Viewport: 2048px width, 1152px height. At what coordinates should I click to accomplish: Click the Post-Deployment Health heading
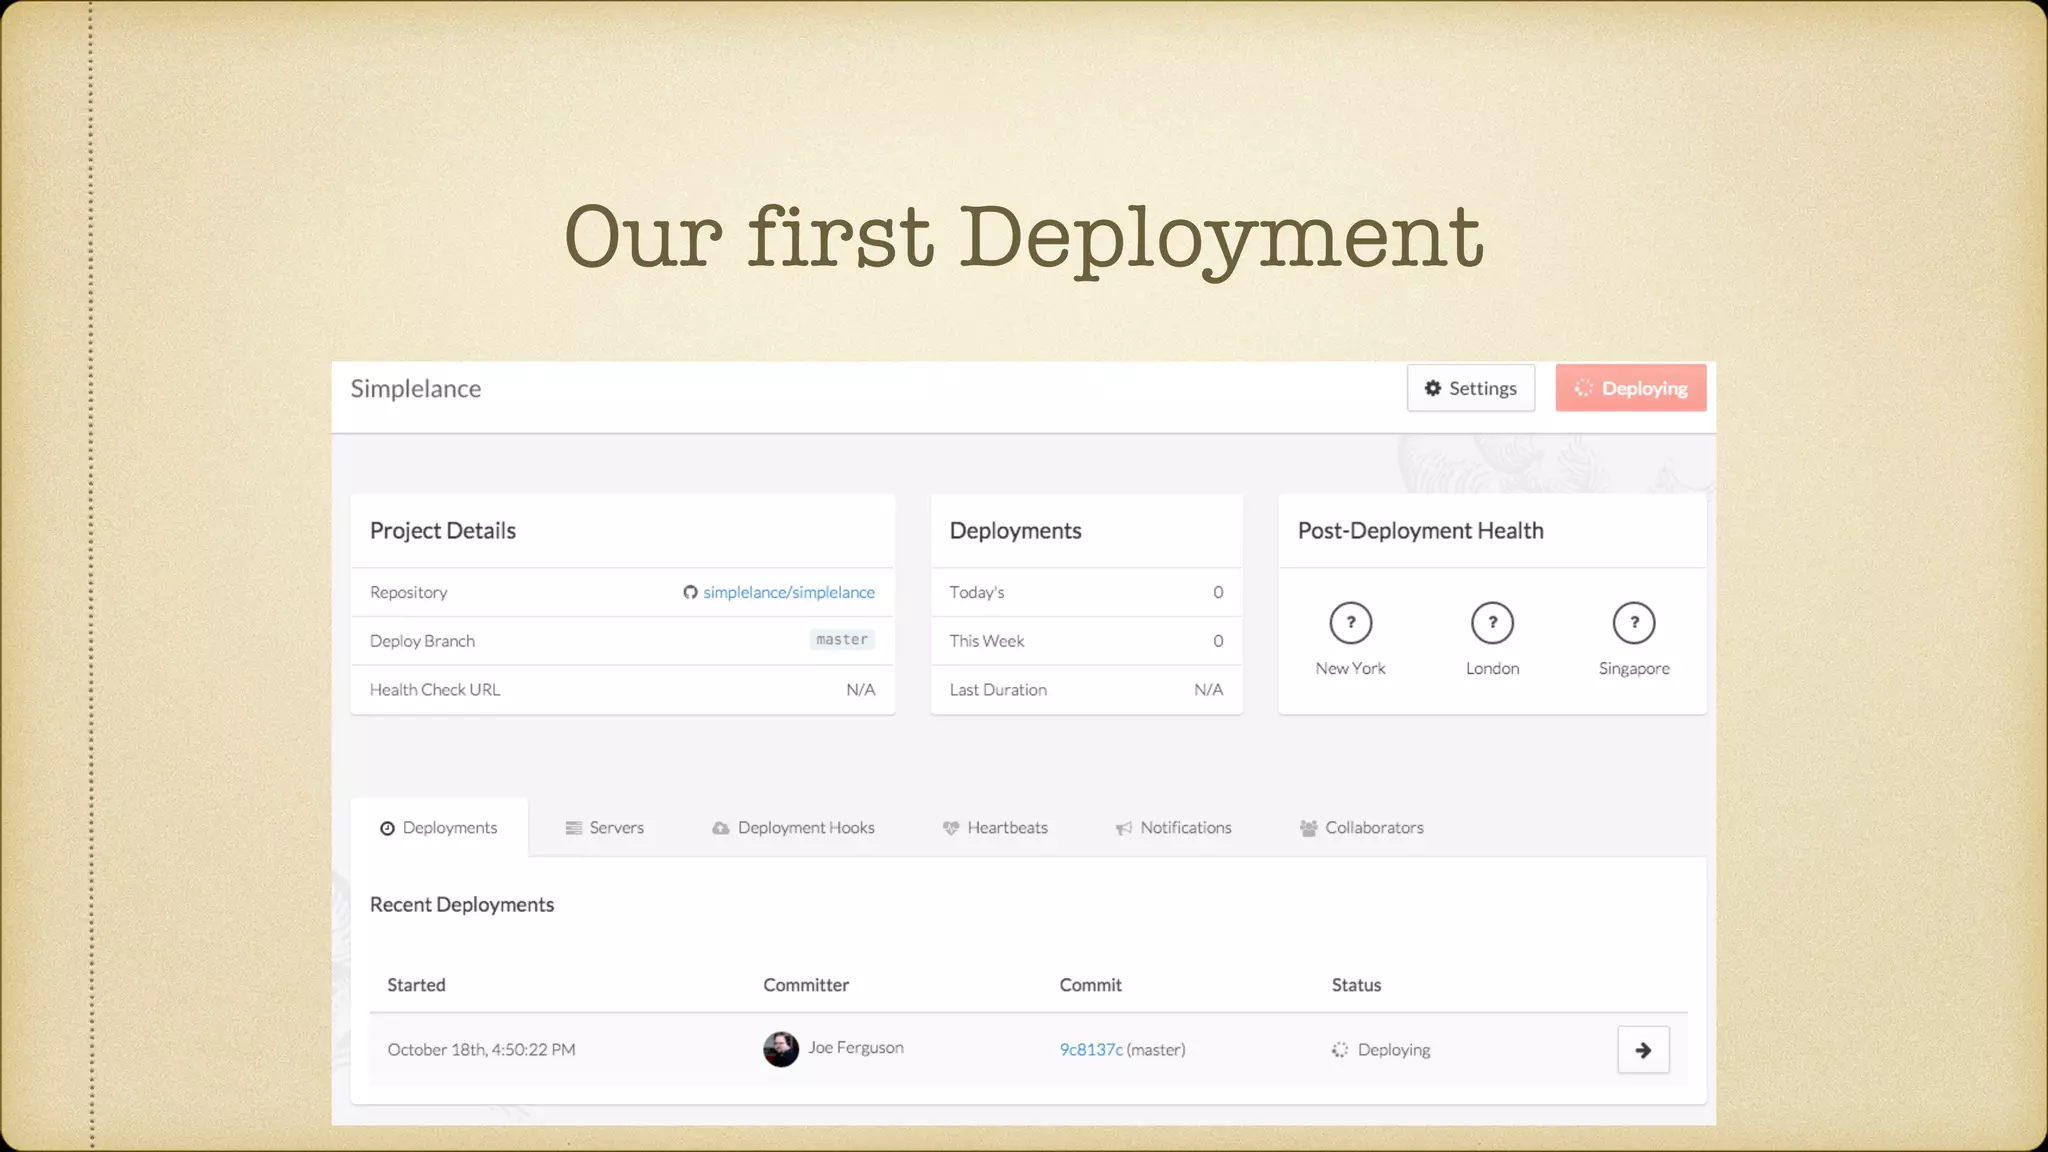(1420, 530)
